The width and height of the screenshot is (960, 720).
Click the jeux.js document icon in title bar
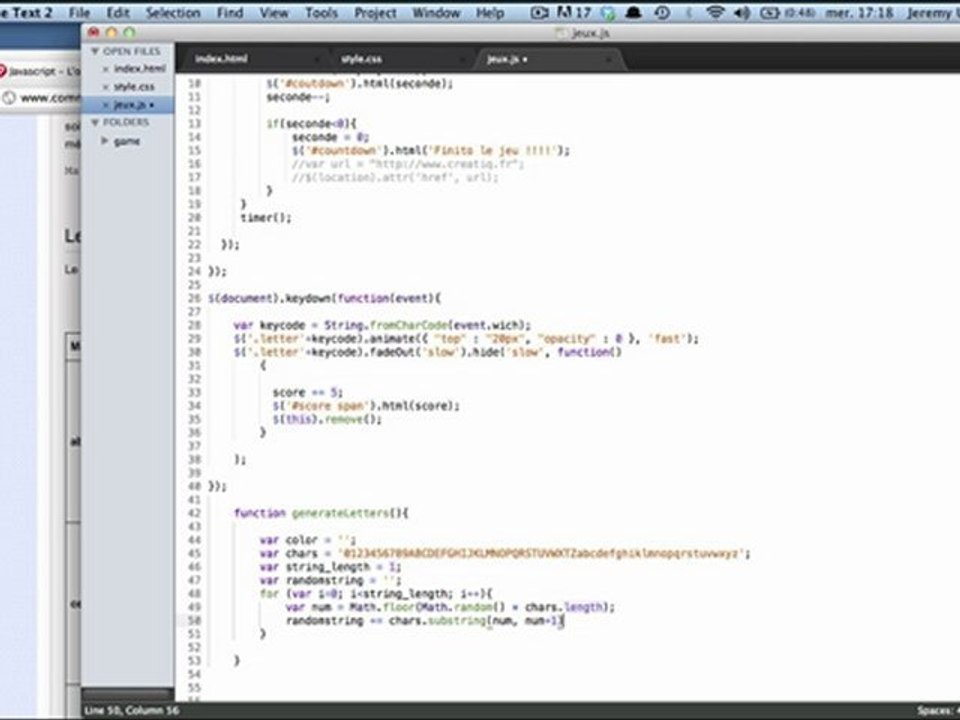[x=561, y=33]
